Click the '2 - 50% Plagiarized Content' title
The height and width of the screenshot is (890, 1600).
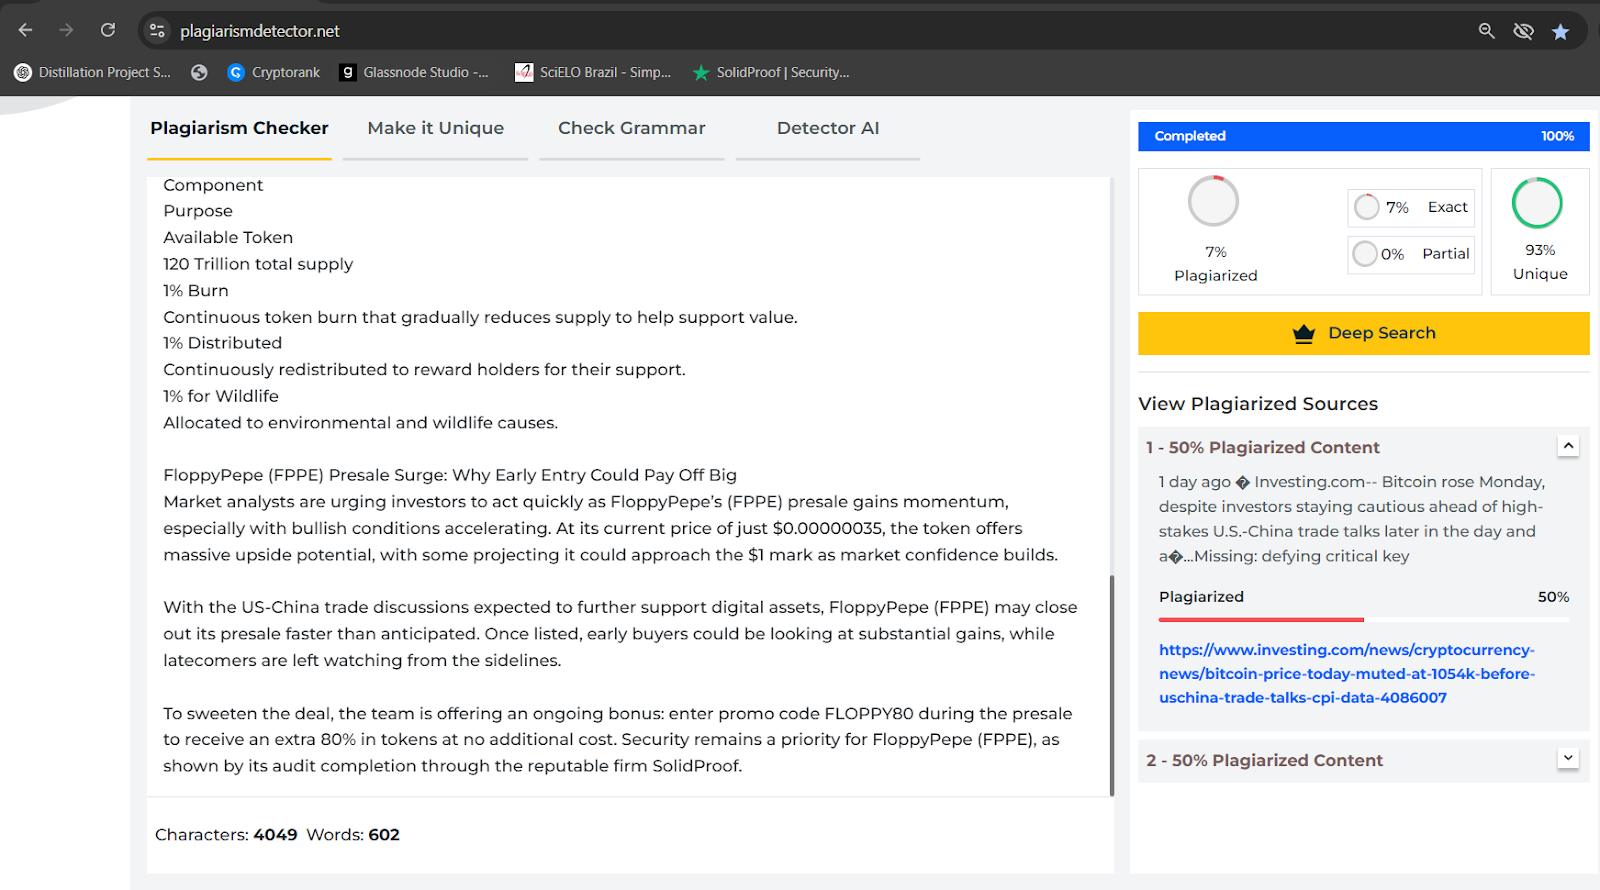(x=1265, y=760)
